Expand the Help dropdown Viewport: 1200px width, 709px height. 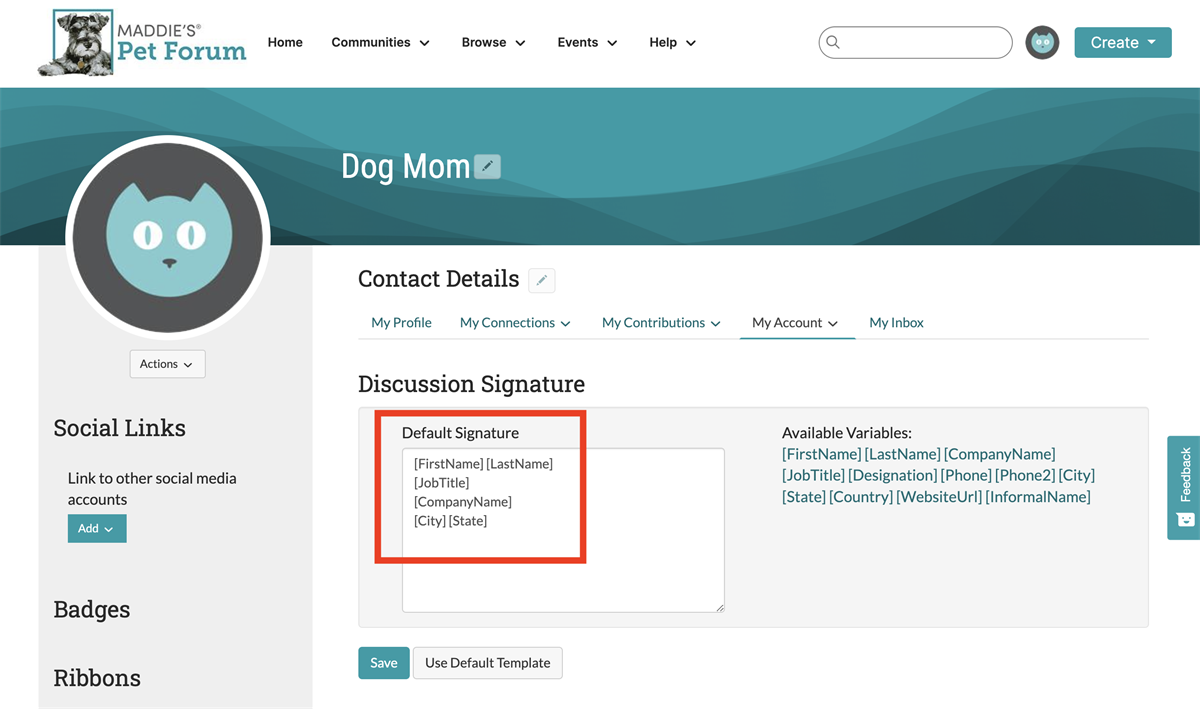[670, 42]
